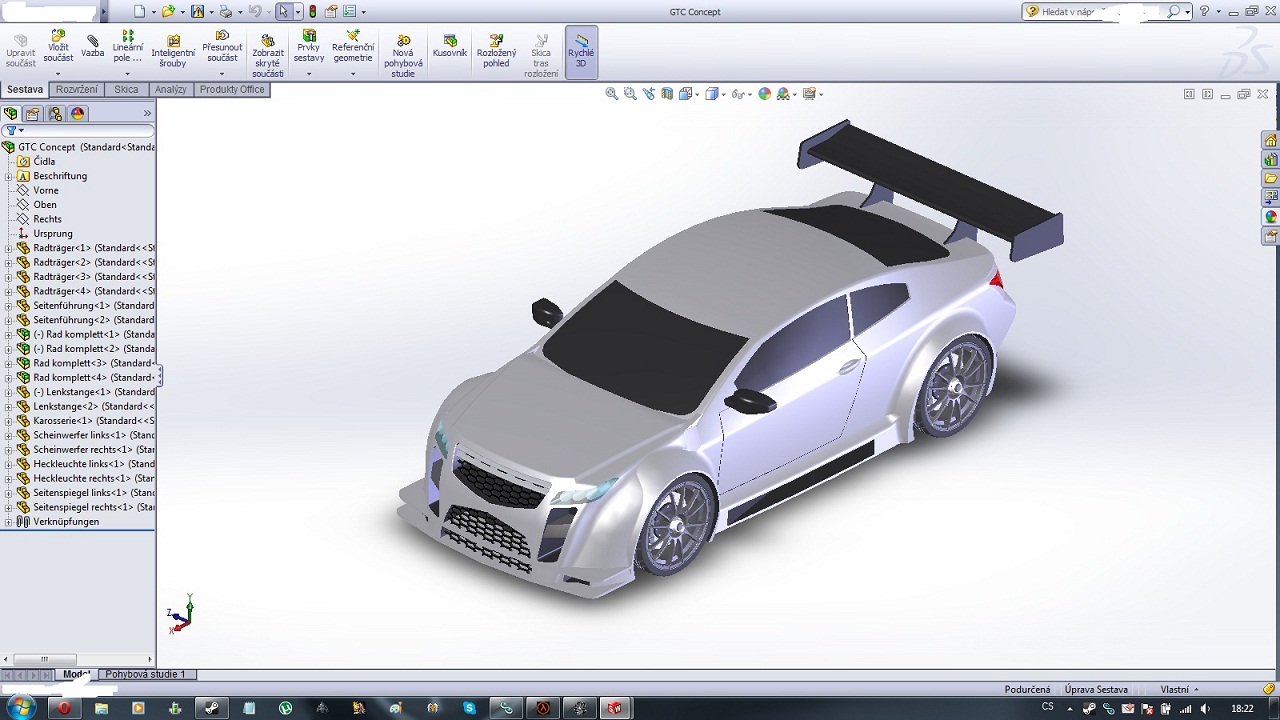Toggle hide/show items glasses icon
The height and width of the screenshot is (720, 1280).
(737, 94)
